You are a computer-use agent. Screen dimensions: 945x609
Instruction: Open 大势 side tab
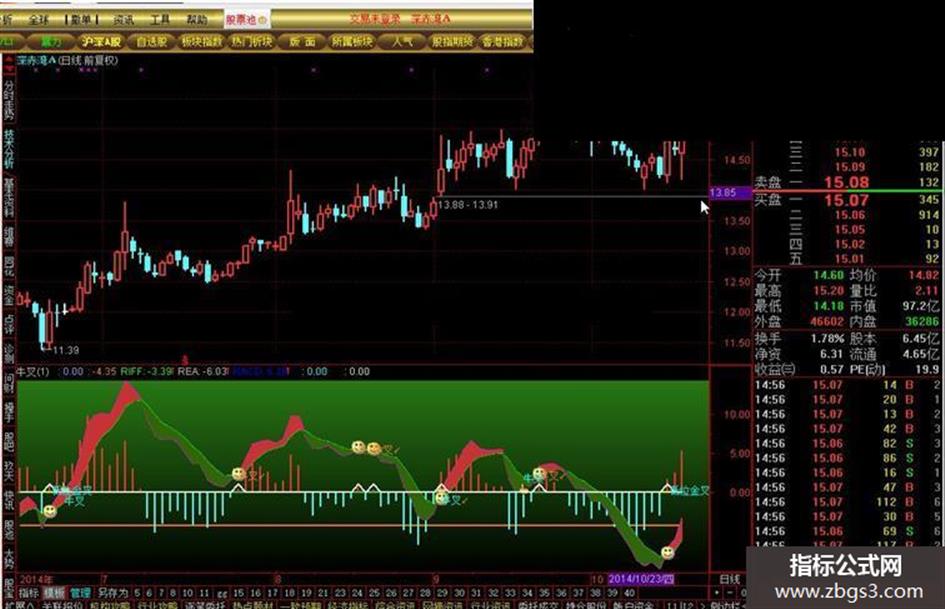coord(8,558)
